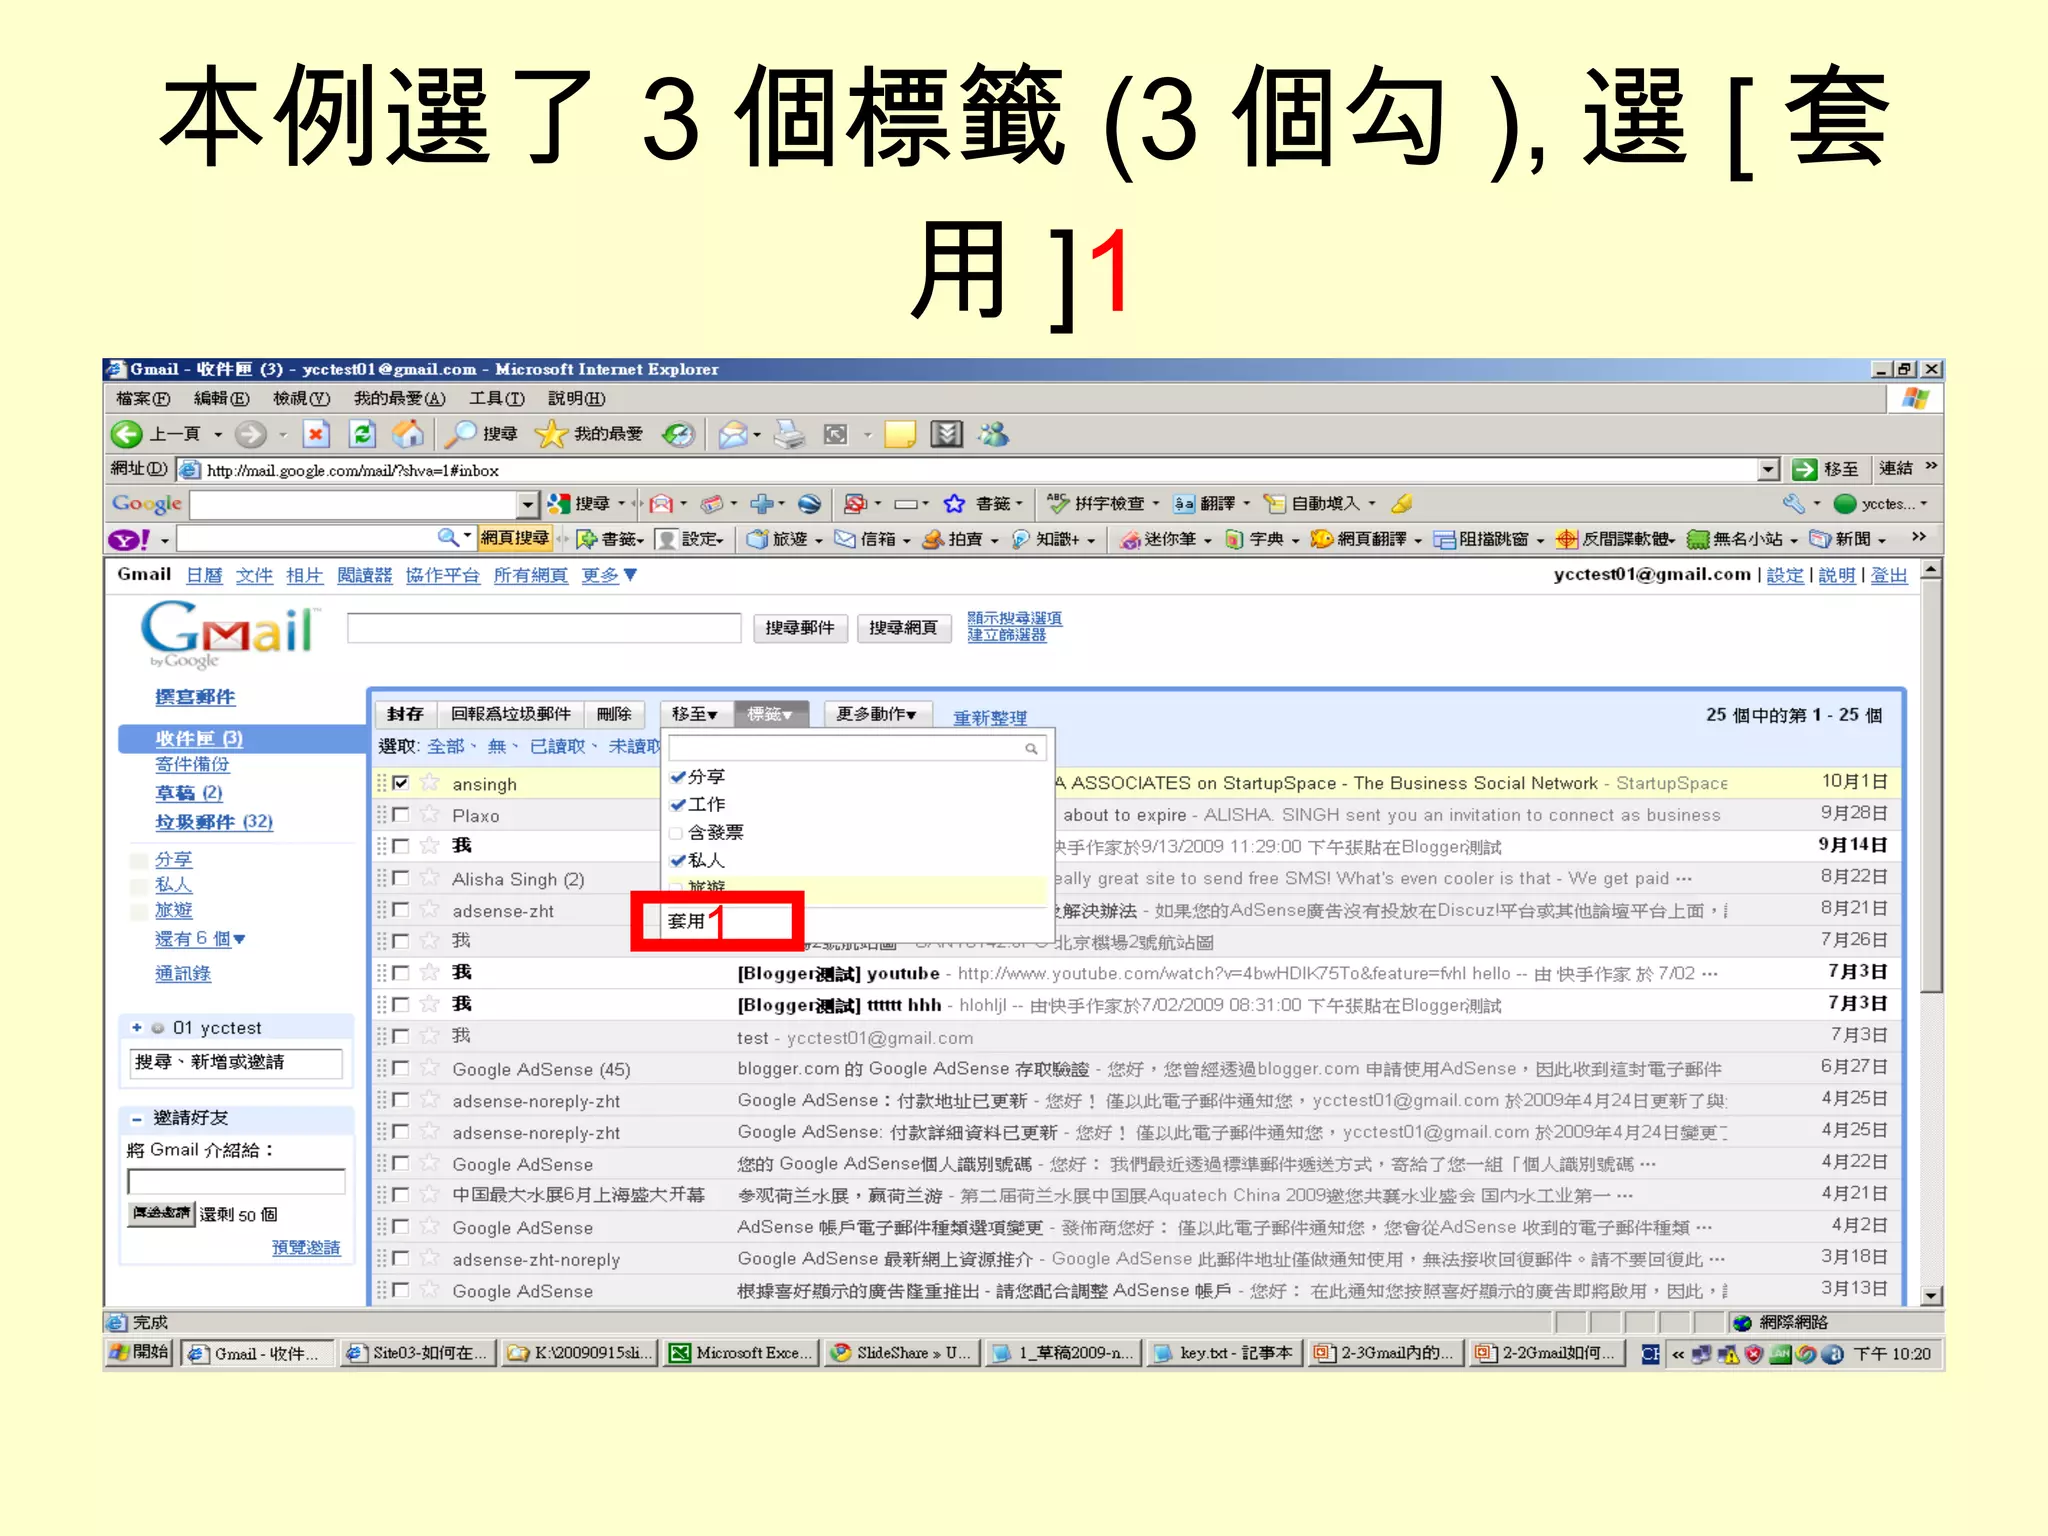
Task: Click the vertical scrollbar down arrow
Action: [1931, 1295]
